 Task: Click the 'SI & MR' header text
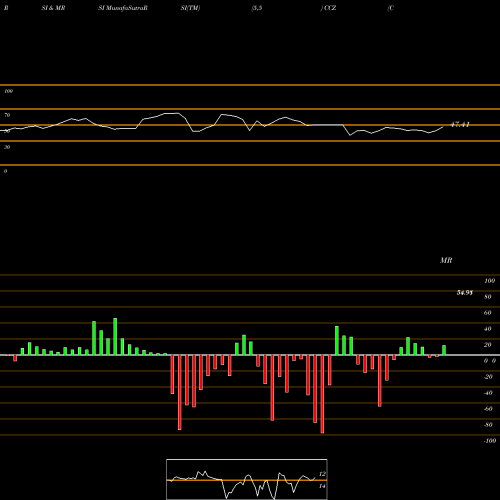coord(53,8)
